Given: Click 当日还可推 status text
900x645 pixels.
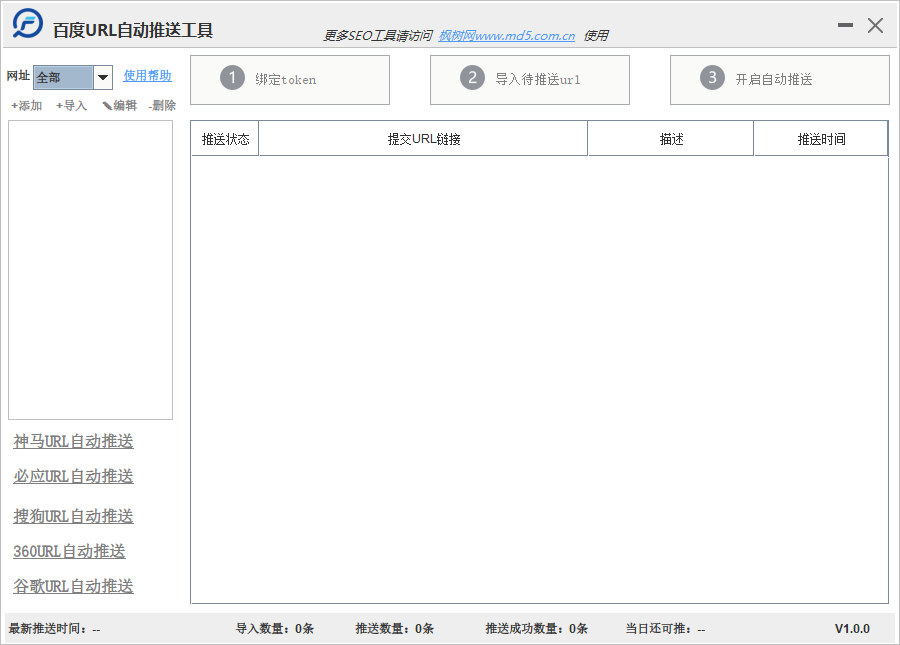Looking at the screenshot, I should 665,629.
